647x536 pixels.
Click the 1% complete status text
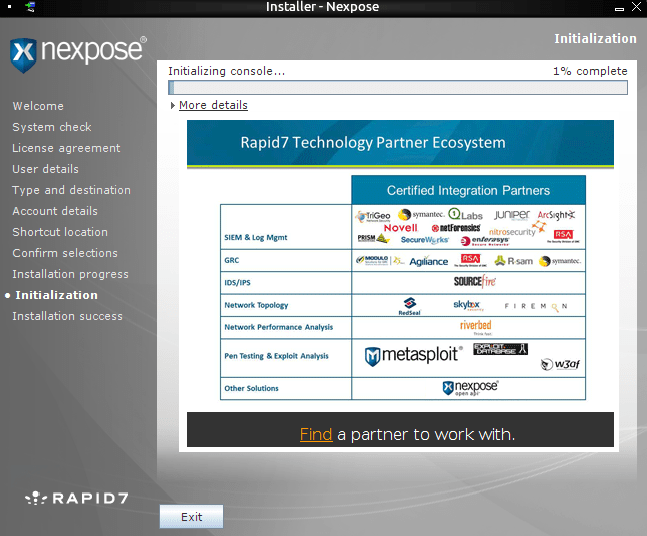click(590, 71)
